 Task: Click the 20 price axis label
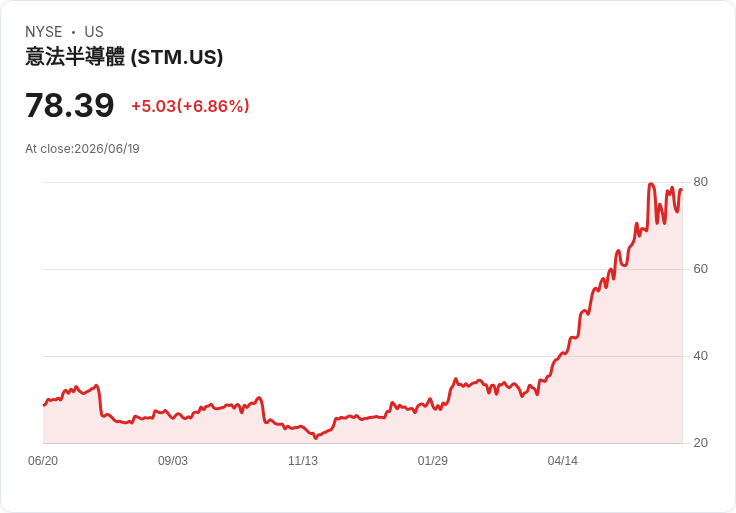pos(700,443)
